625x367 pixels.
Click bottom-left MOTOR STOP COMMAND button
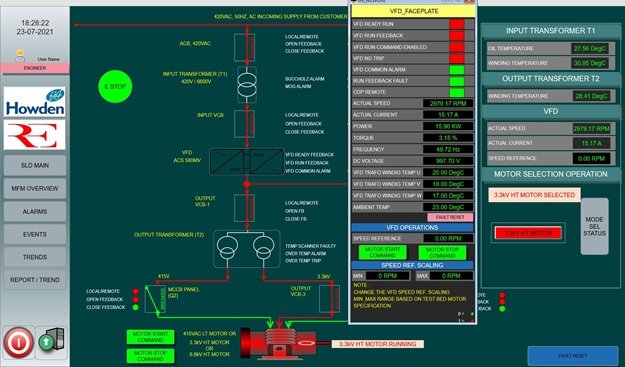(x=151, y=356)
